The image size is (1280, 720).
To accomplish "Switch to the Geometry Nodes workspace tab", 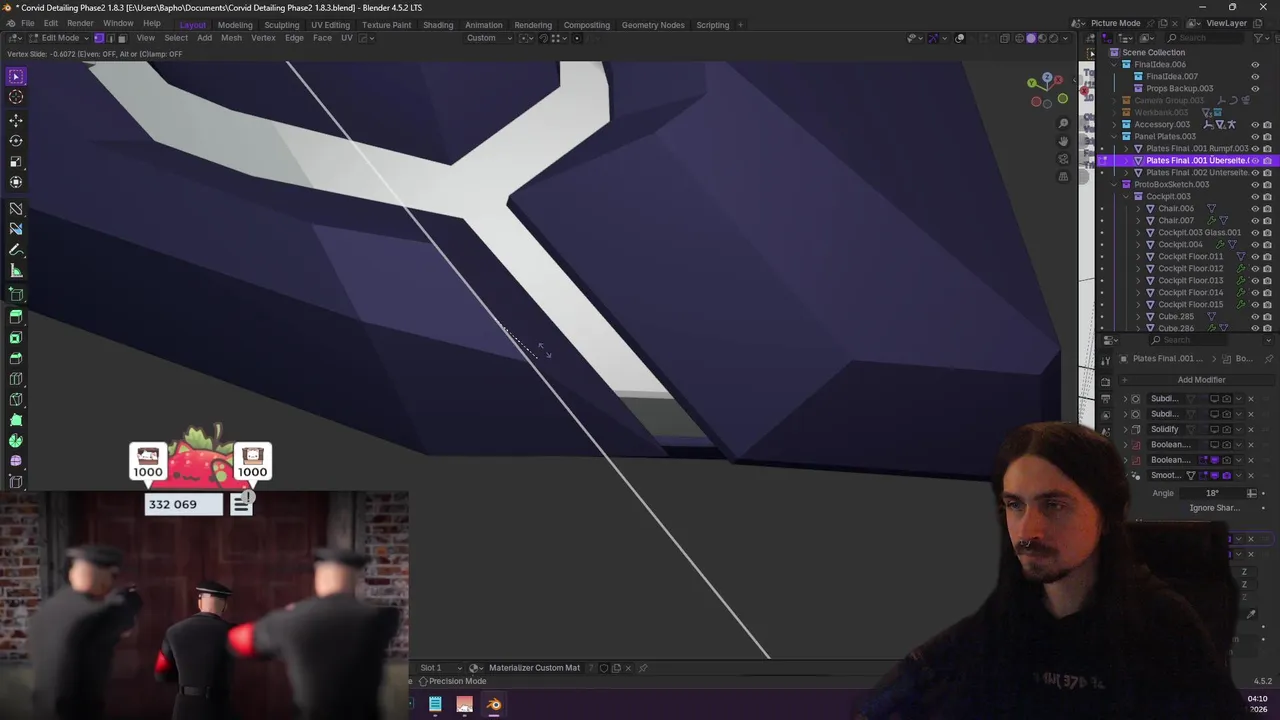I will coord(653,25).
